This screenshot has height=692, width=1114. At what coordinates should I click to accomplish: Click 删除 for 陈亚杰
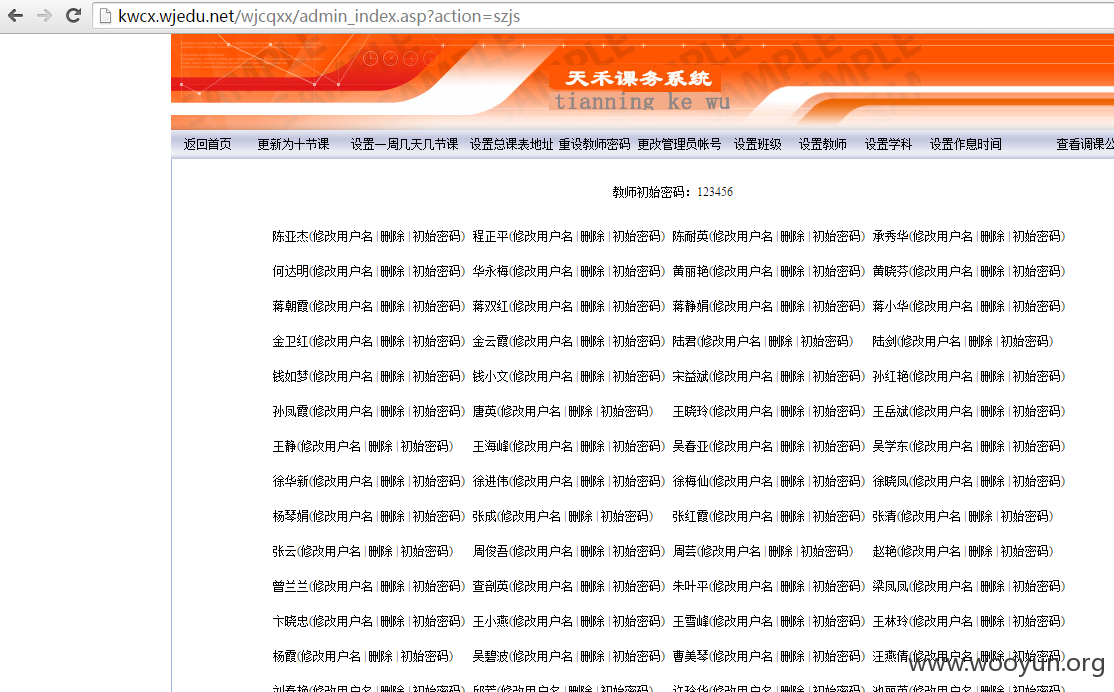392,236
